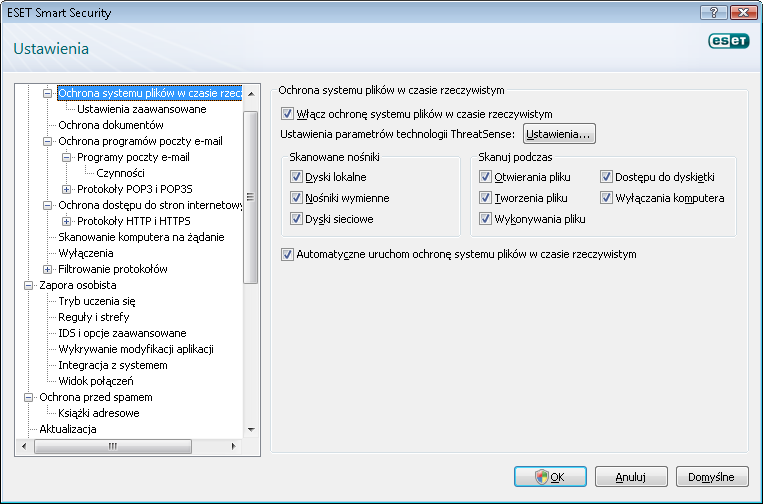Open 'Tryb uczenia się' settings
The width and height of the screenshot is (763, 504).
click(97, 301)
